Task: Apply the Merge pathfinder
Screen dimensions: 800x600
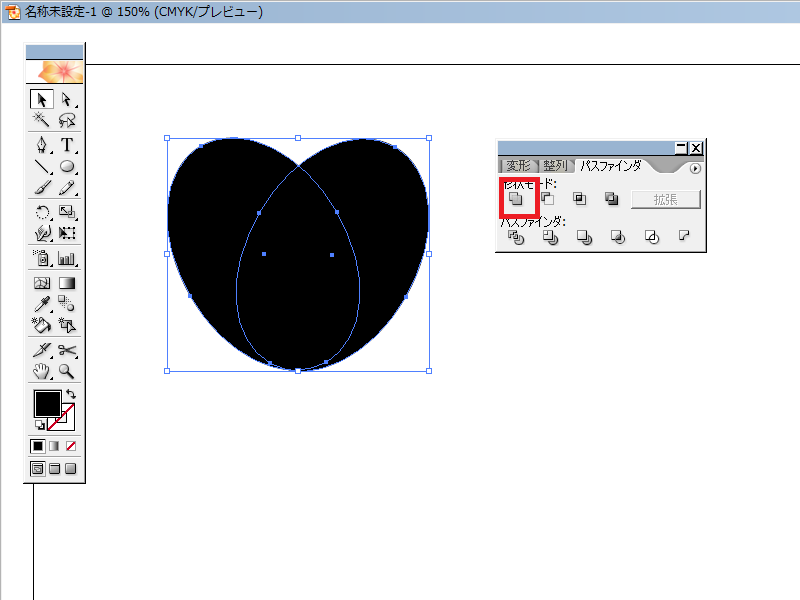Action: click(584, 237)
